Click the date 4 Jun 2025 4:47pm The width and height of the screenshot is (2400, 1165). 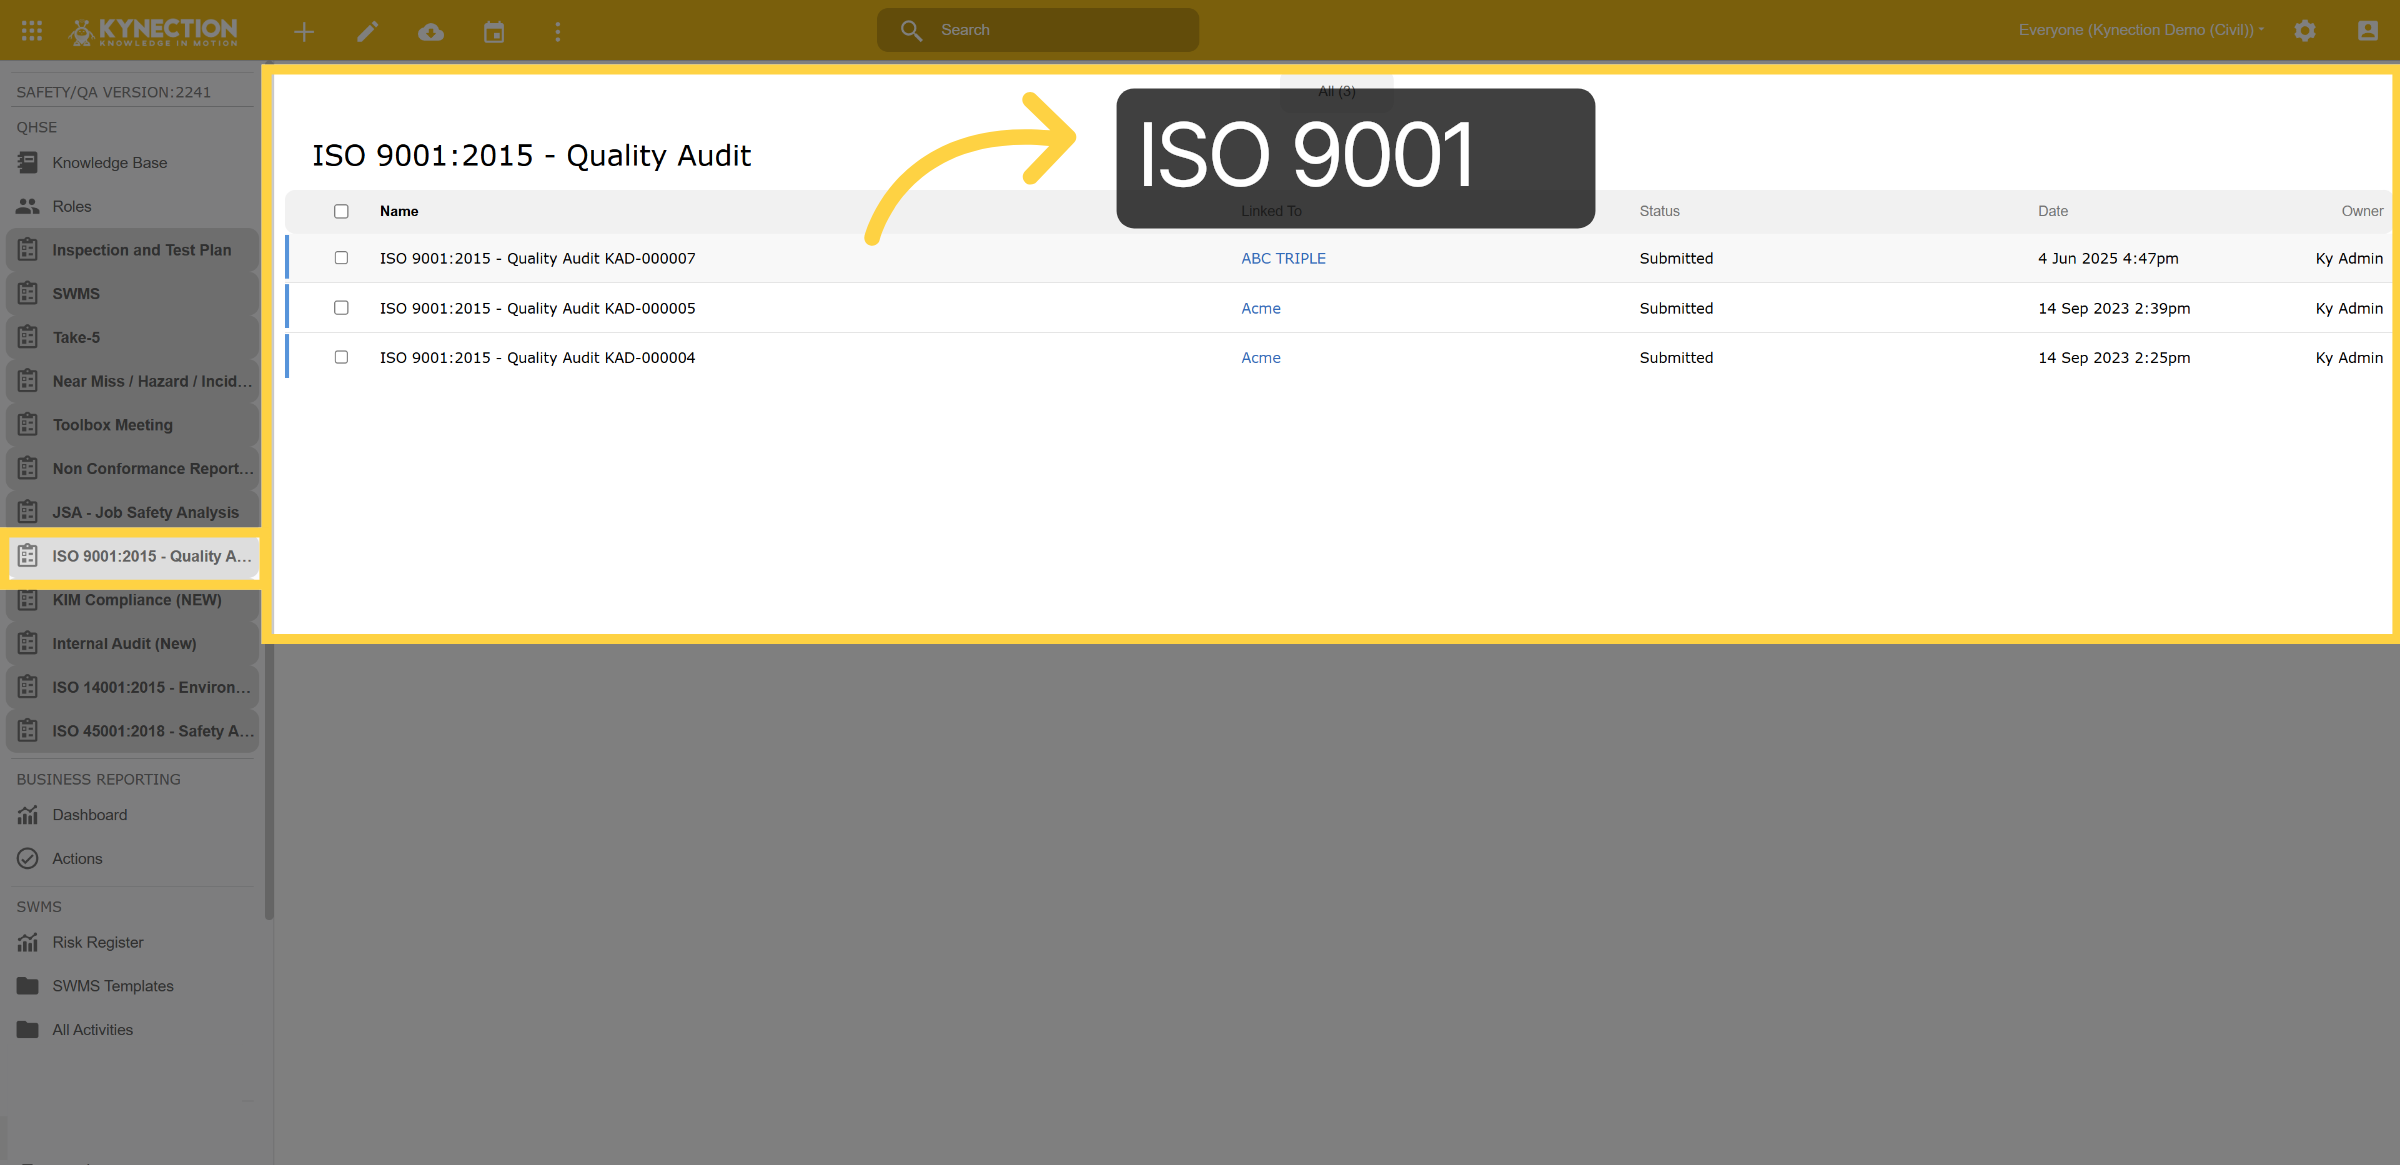(x=2108, y=258)
